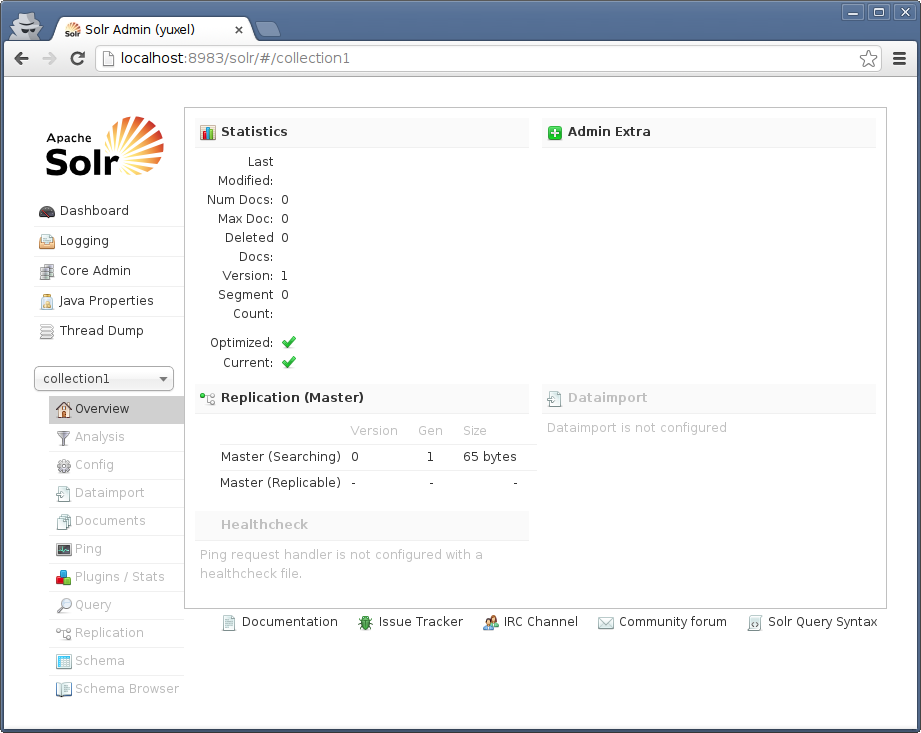
Task: Click the sidebar Replication icon
Action: pos(63,634)
